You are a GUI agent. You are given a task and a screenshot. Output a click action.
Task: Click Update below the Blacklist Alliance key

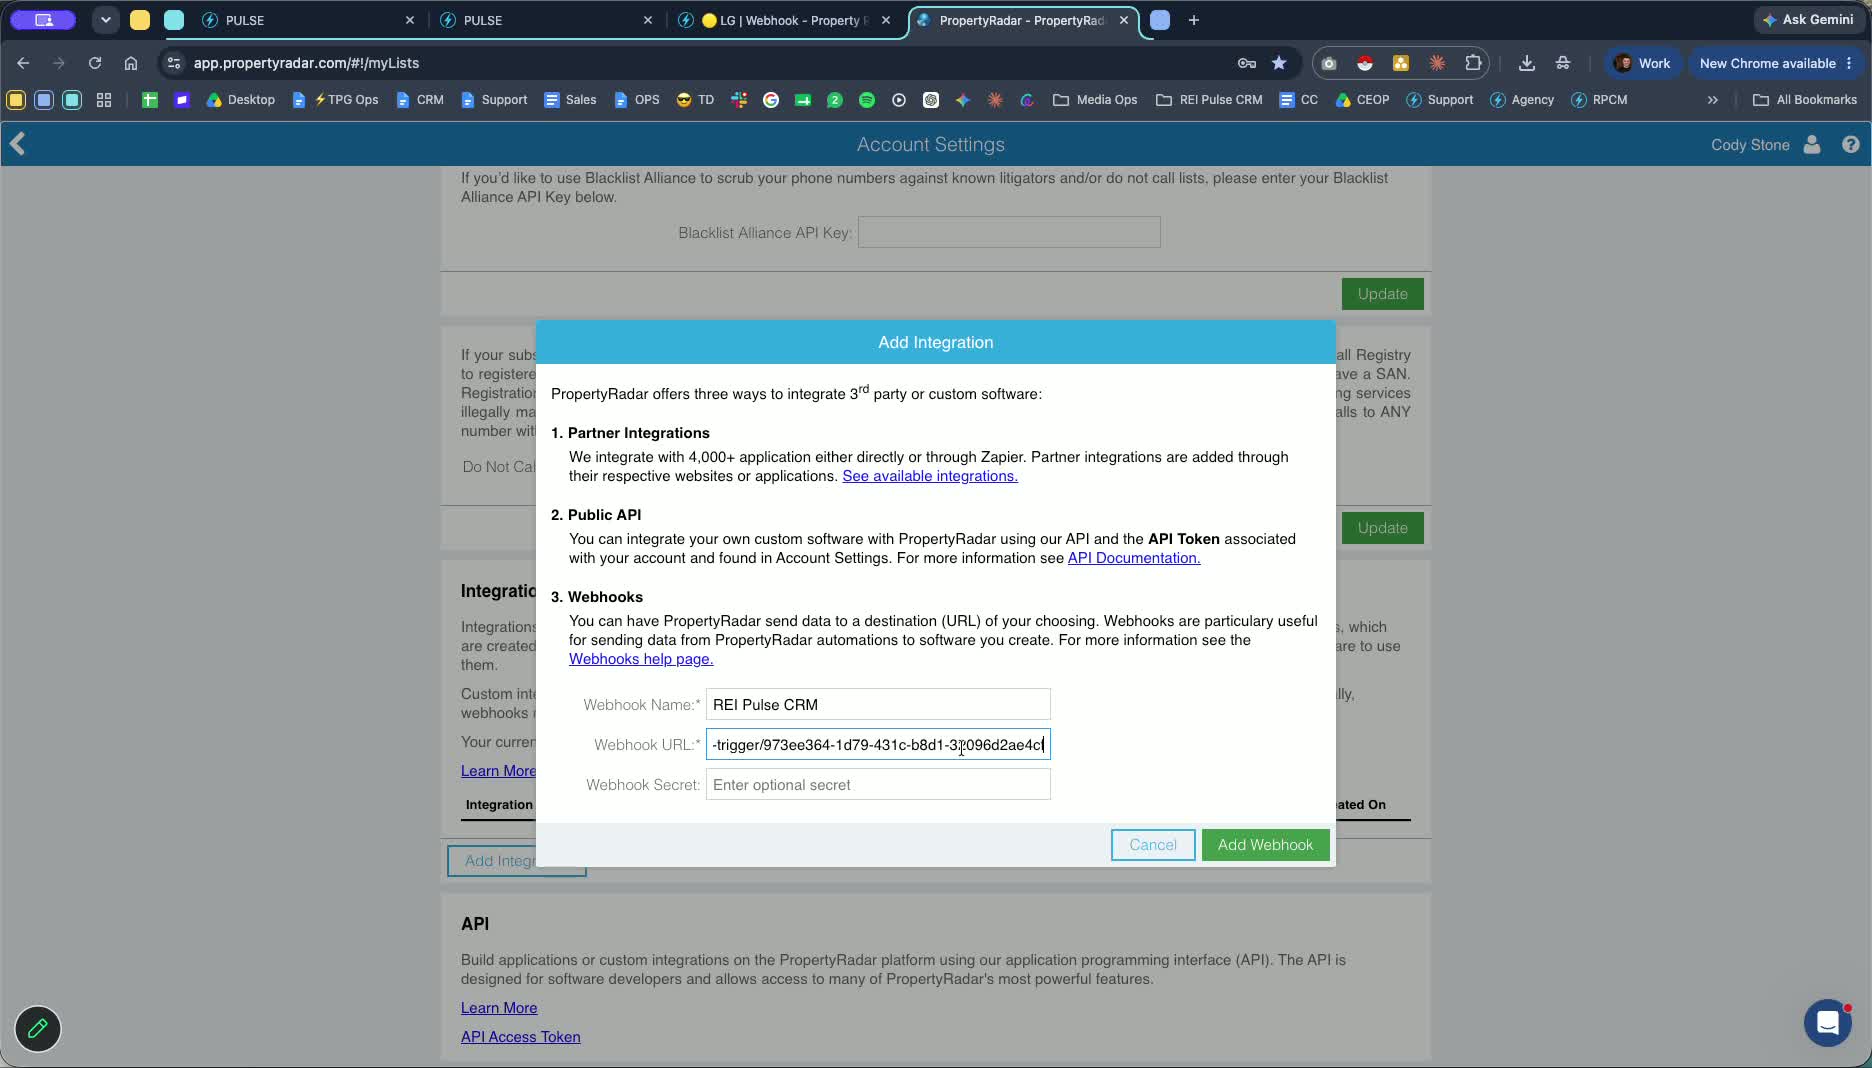[x=1382, y=294]
